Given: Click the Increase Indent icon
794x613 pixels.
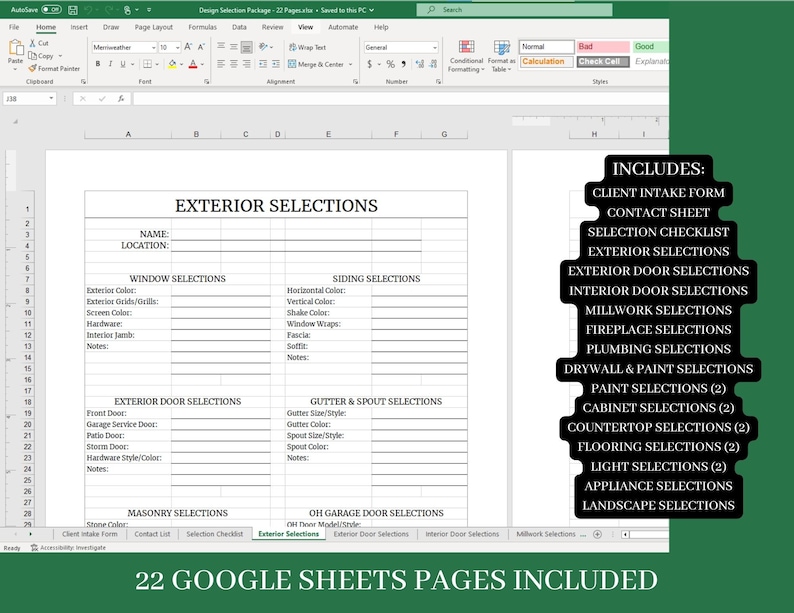Looking at the screenshot, I should (276, 64).
